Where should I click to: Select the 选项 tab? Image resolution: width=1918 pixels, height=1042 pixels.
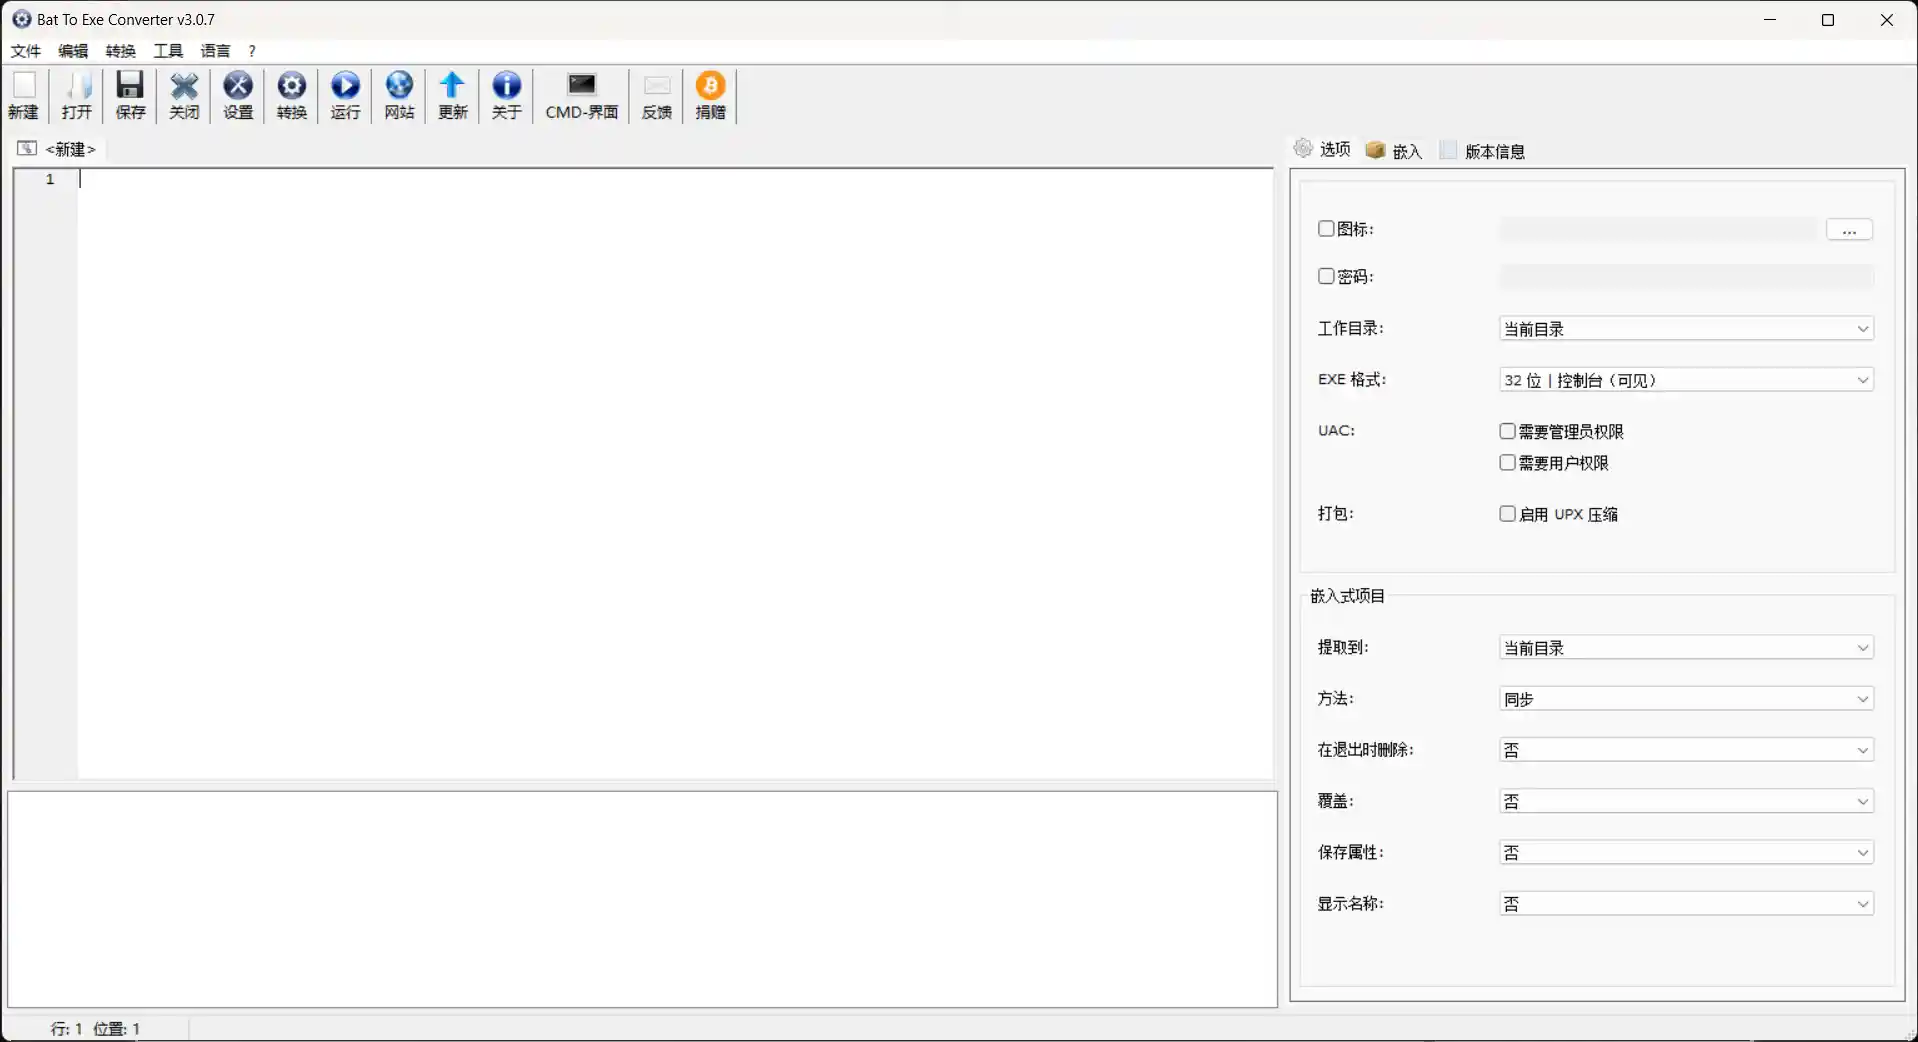tap(1323, 149)
